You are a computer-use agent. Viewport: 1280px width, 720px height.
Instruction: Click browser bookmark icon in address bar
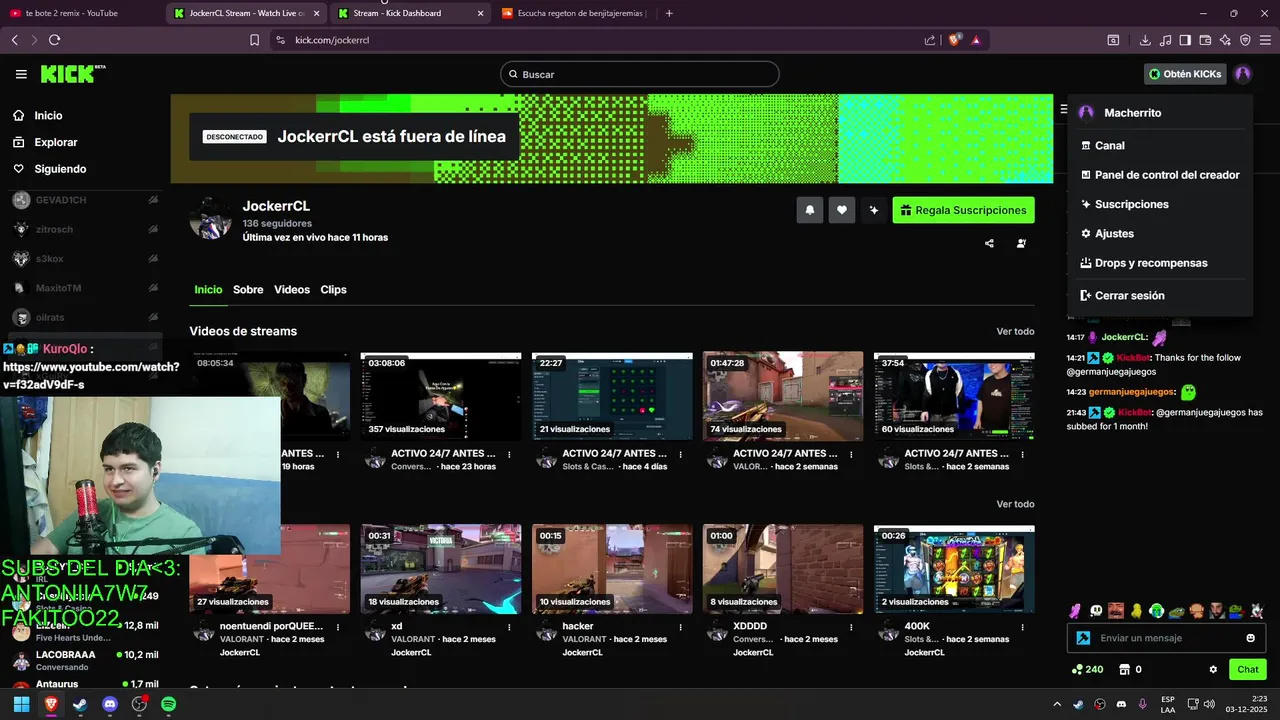(x=254, y=40)
